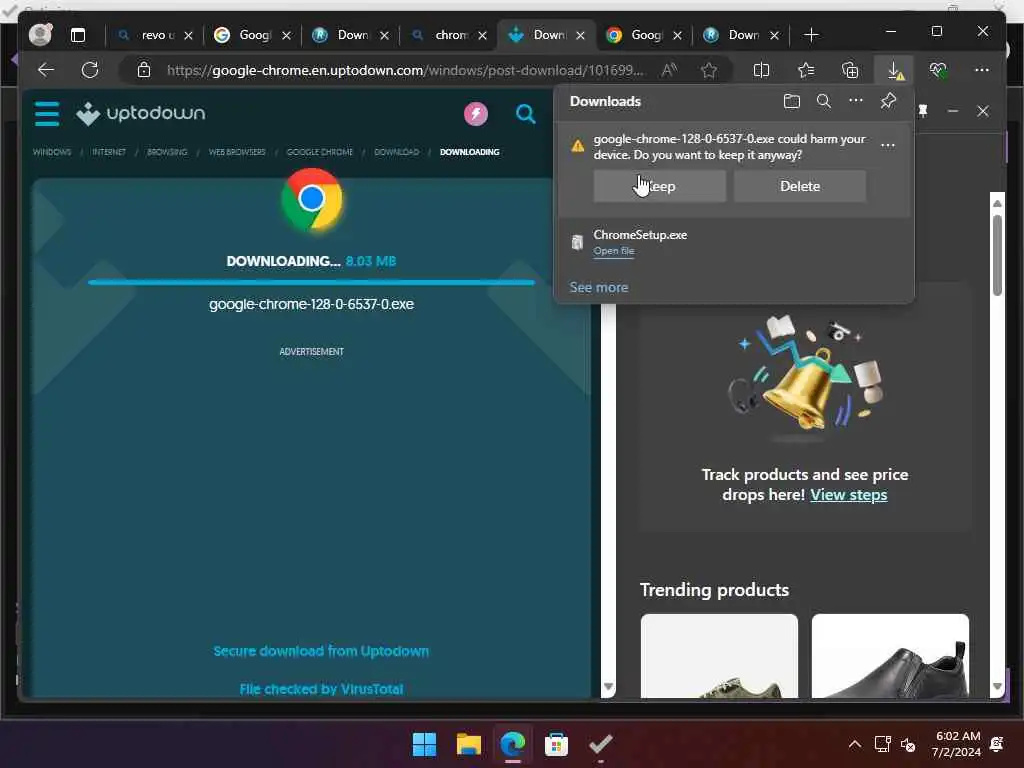Click See more in Downloads panel

point(598,287)
